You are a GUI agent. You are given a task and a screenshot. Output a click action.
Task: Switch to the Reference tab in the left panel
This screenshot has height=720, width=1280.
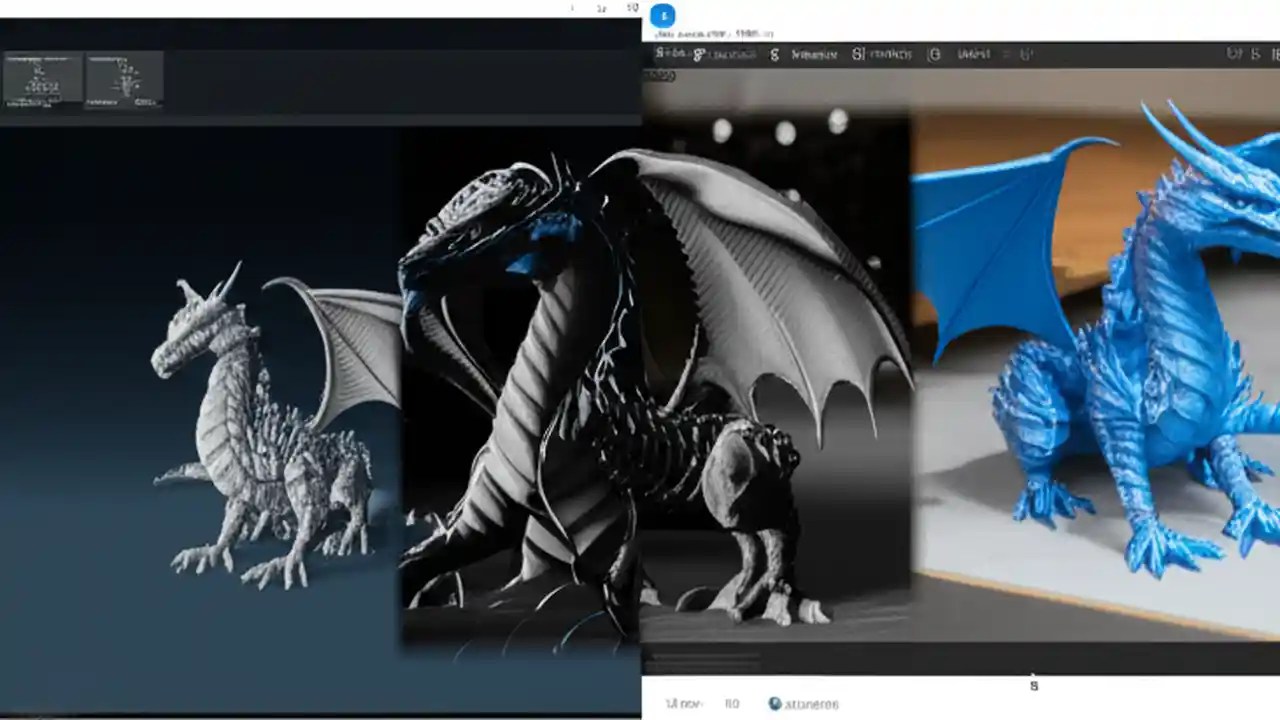(x=103, y=102)
